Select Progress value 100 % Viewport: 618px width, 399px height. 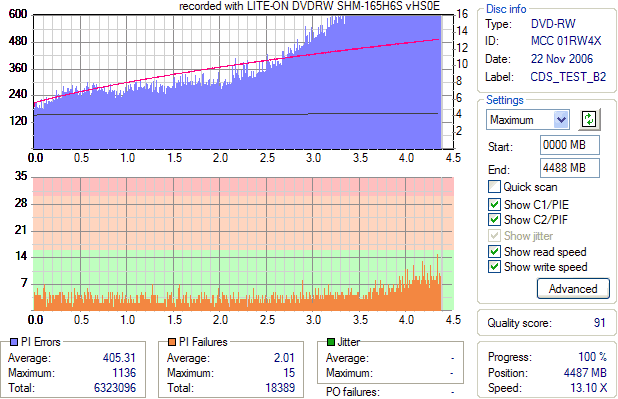(x=592, y=357)
